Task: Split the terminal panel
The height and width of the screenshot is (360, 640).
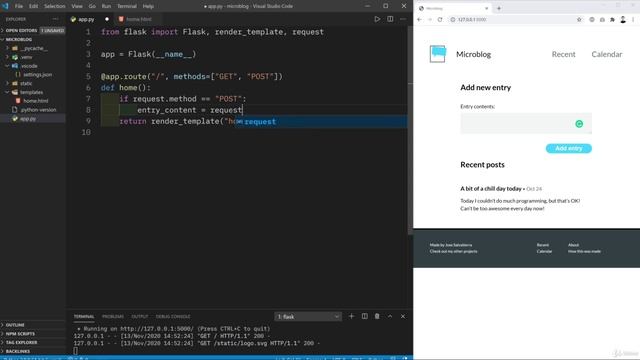Action: tap(364, 316)
